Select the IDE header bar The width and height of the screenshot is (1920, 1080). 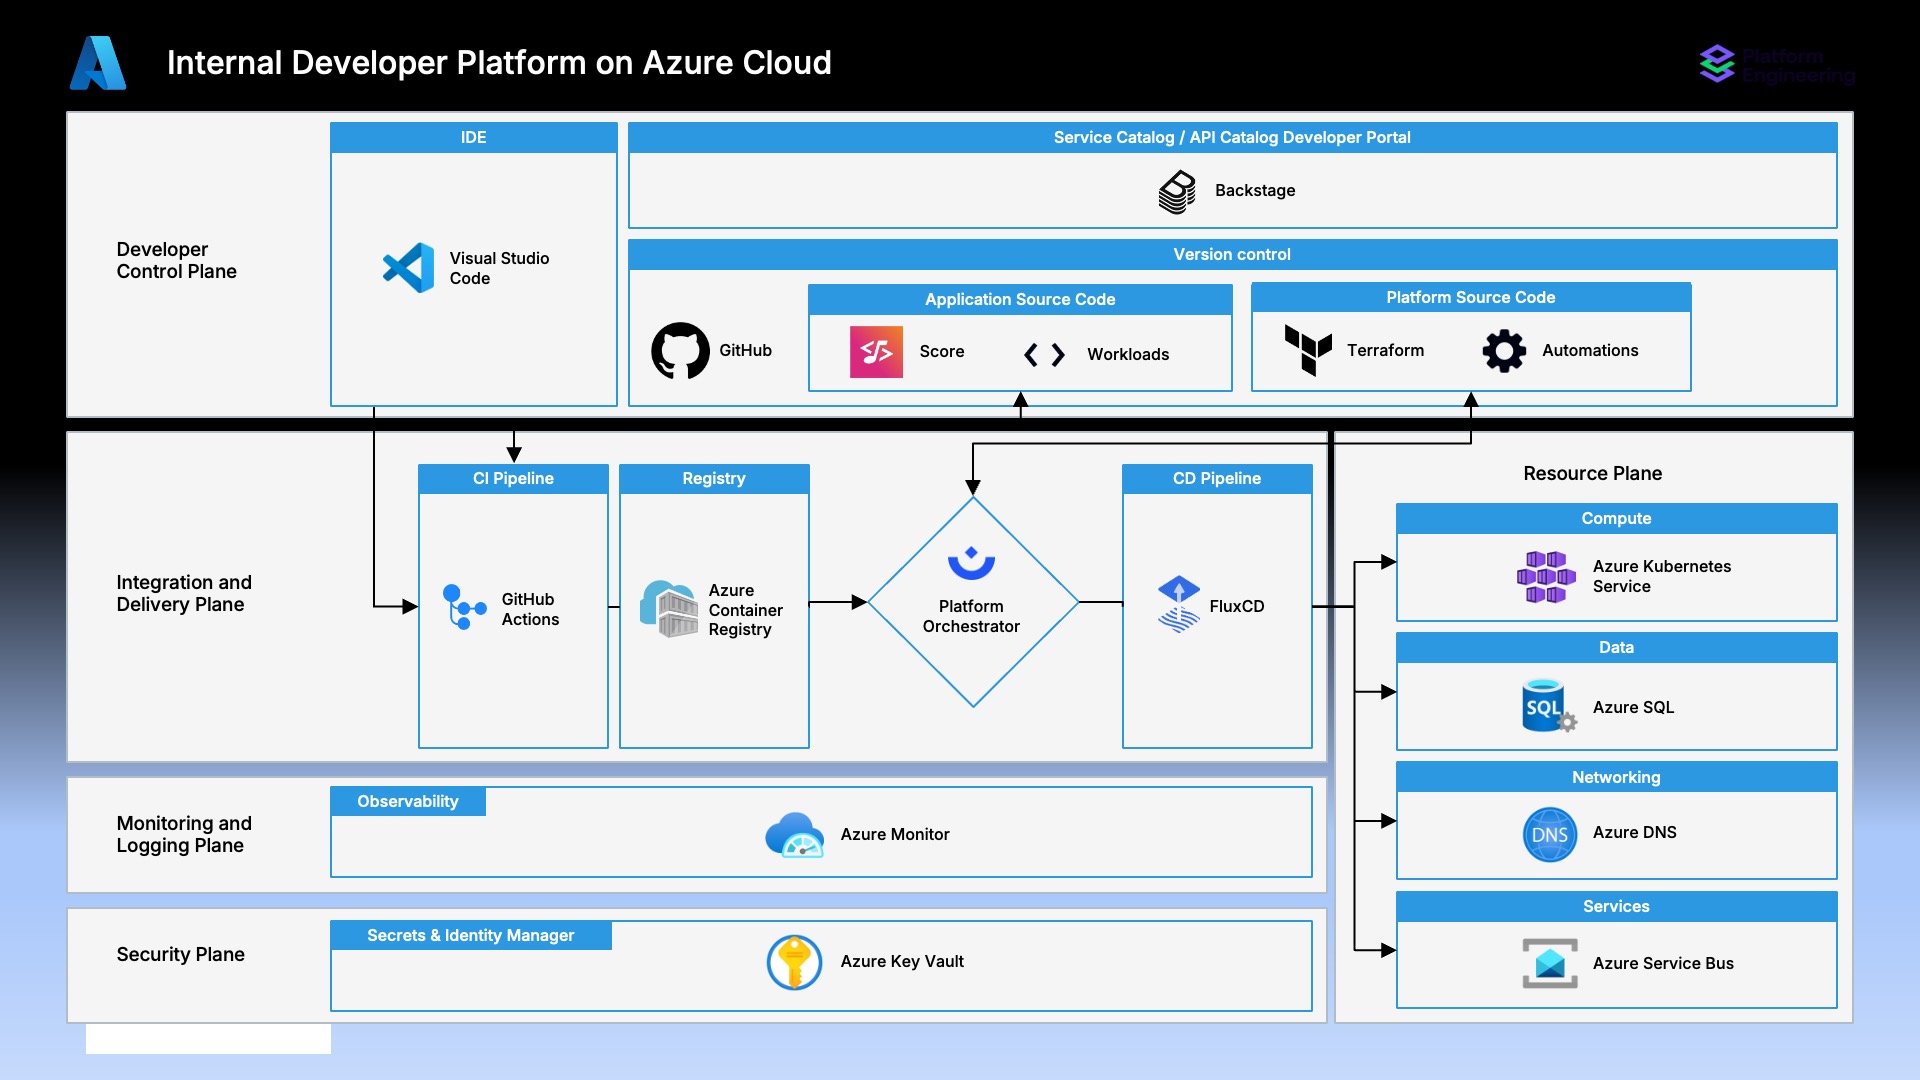(x=474, y=138)
